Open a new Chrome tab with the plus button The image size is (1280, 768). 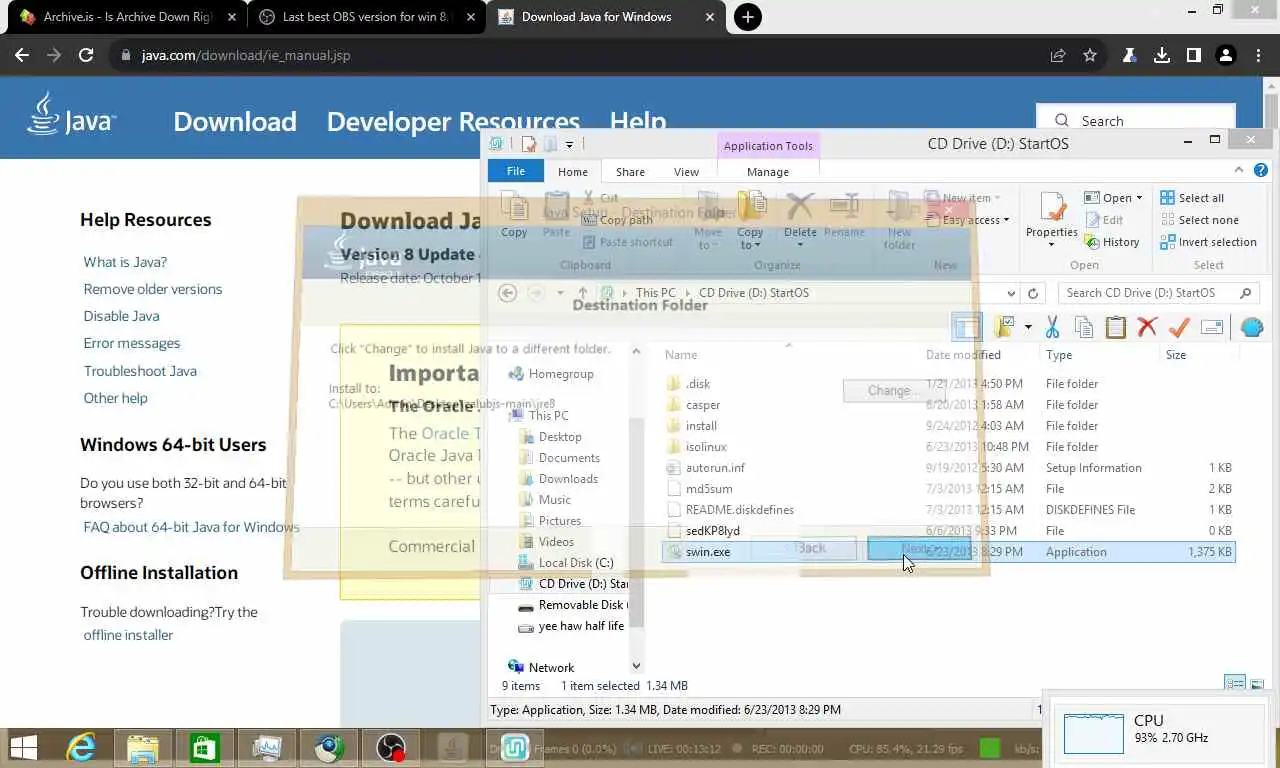click(x=747, y=17)
